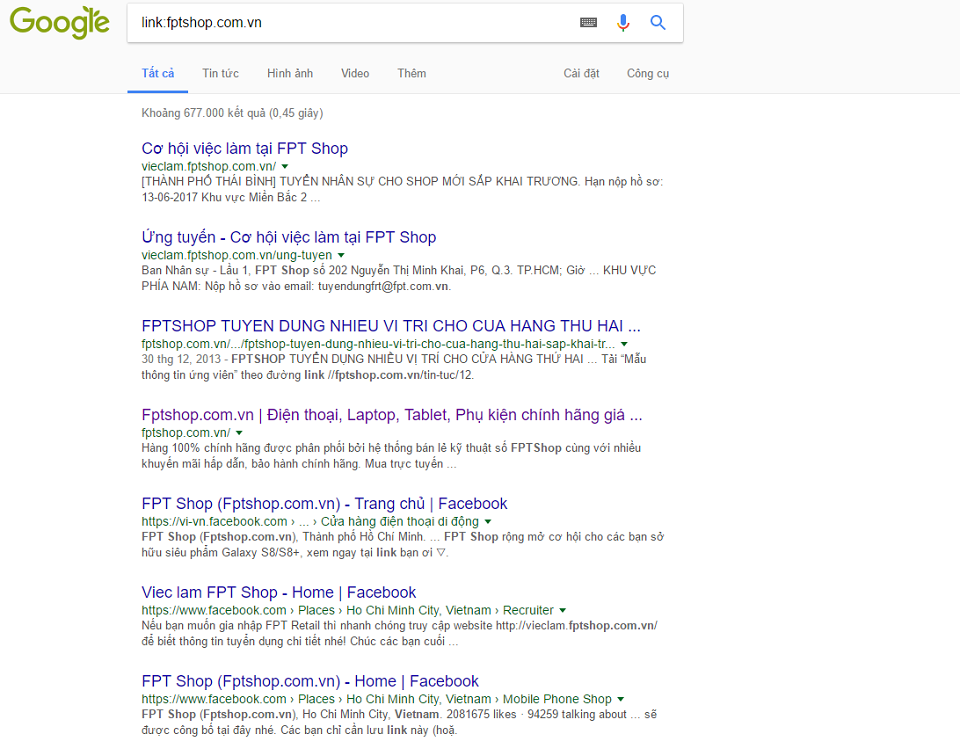Open Ứng tuyển - Cơ hội việc làm result
The width and height of the screenshot is (960, 756).
(x=288, y=238)
